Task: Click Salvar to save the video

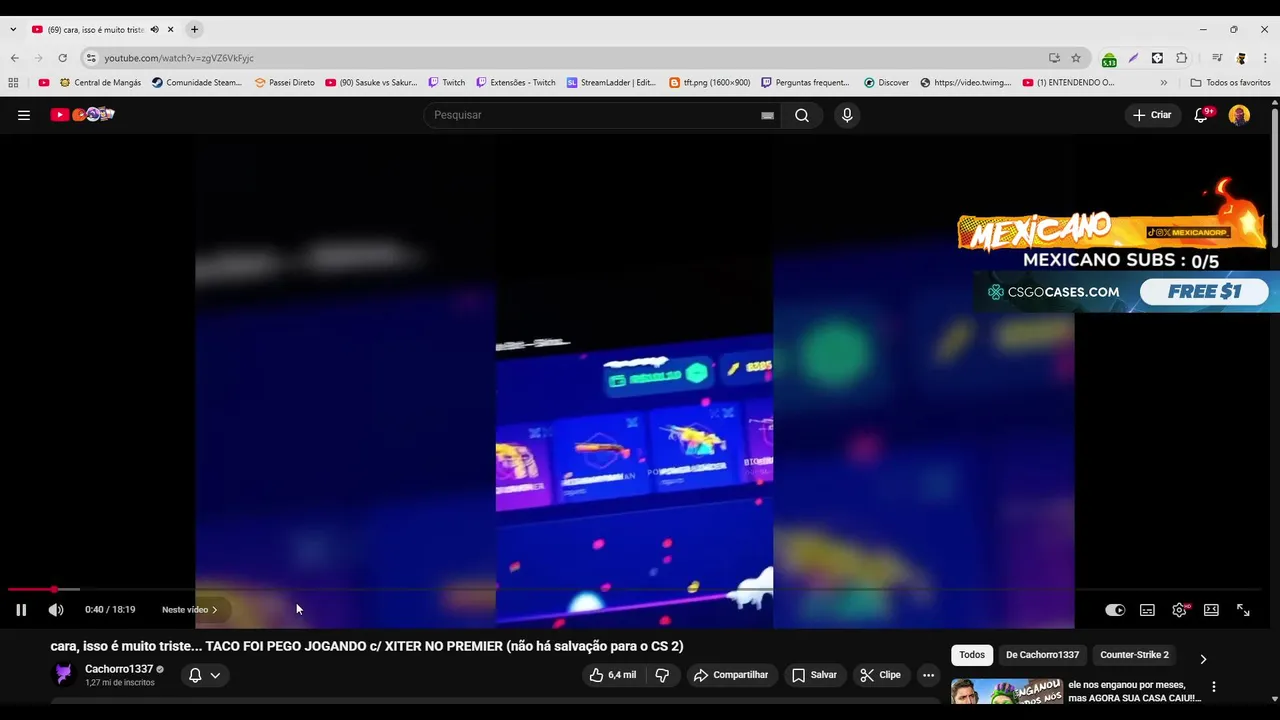Action: 814,675
